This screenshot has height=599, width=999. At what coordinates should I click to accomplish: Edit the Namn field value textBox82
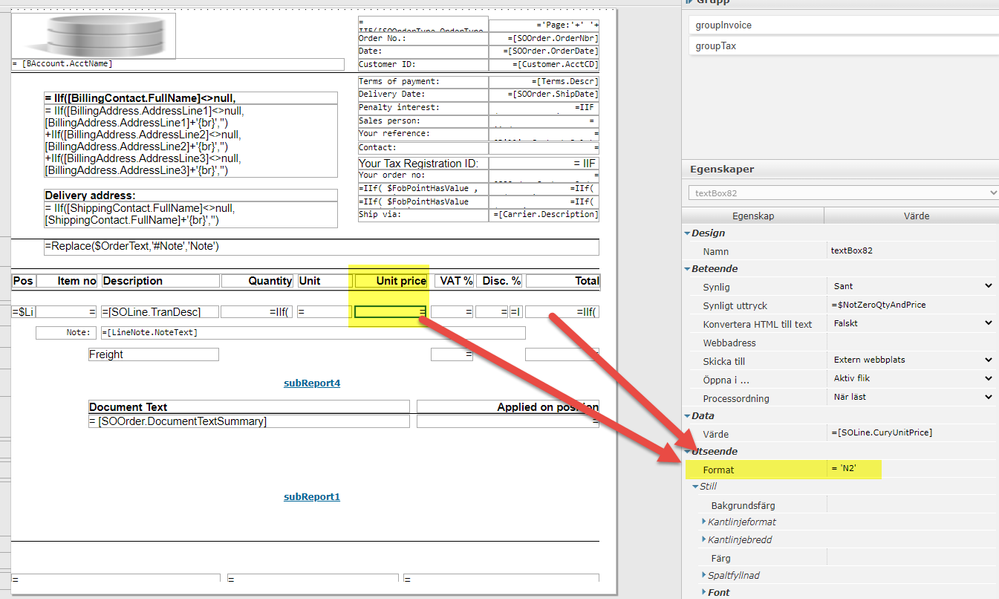coord(912,250)
